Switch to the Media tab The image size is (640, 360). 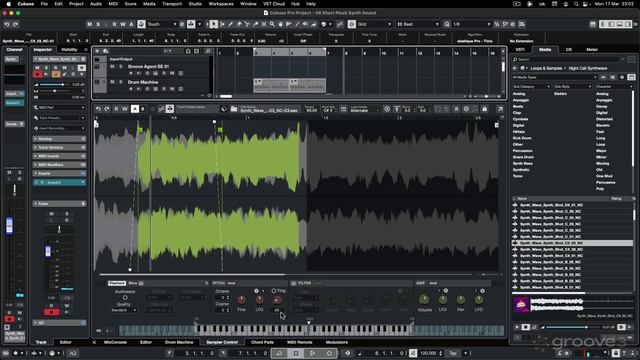(545, 49)
